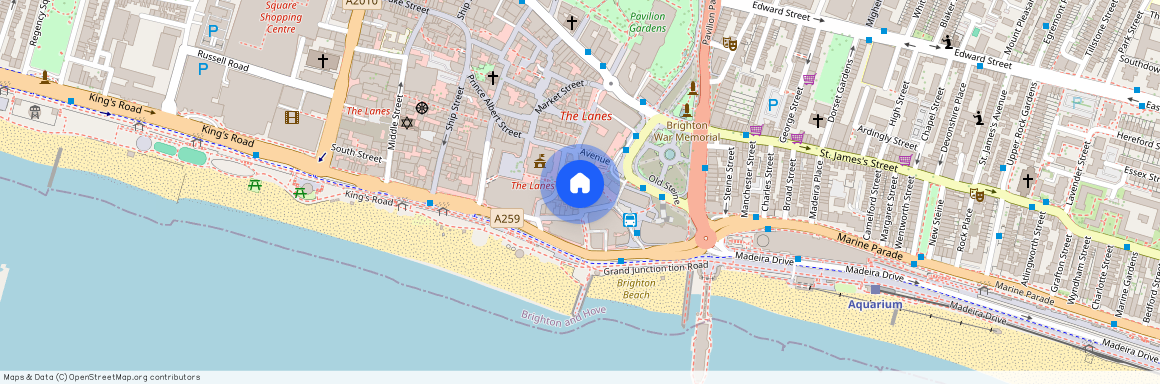Click the church cross next to Dorset Gardens
The image size is (1160, 384).
pyautogui.click(x=817, y=120)
